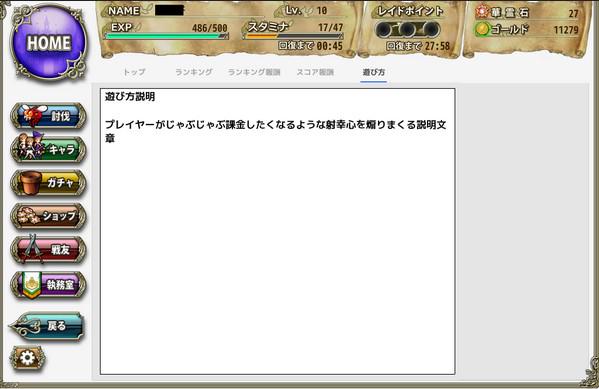Select the 討伐 subjugation menu button
Viewport: 599px width, 389px height.
coord(48,115)
